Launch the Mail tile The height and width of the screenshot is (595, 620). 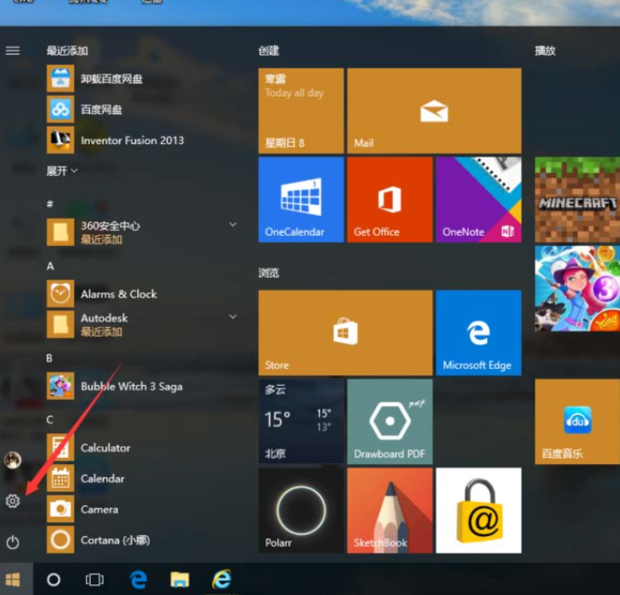pos(433,111)
